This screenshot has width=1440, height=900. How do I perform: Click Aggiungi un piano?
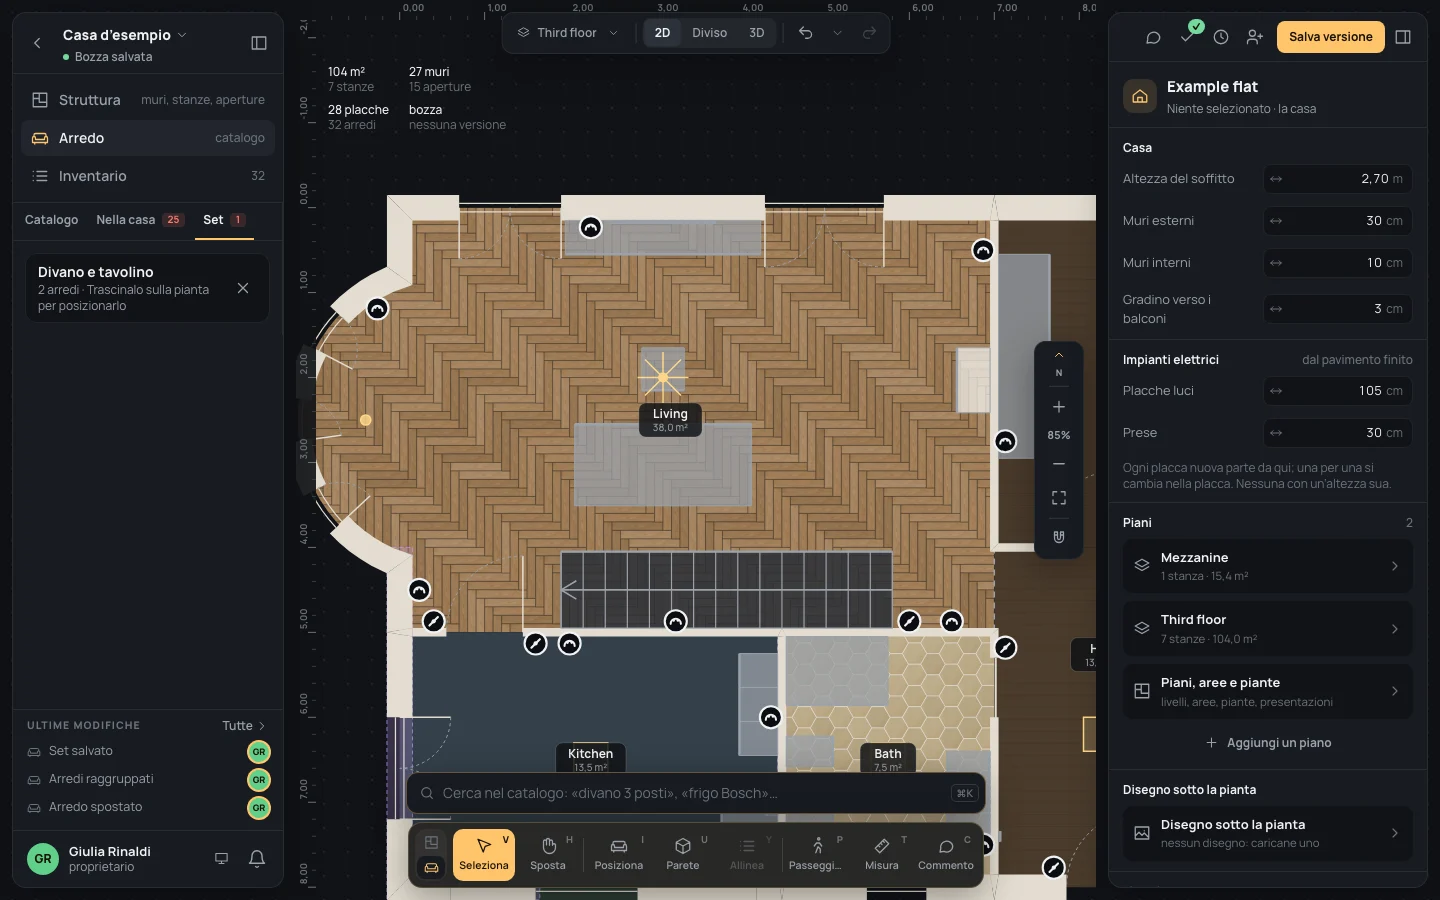pyautogui.click(x=1268, y=743)
